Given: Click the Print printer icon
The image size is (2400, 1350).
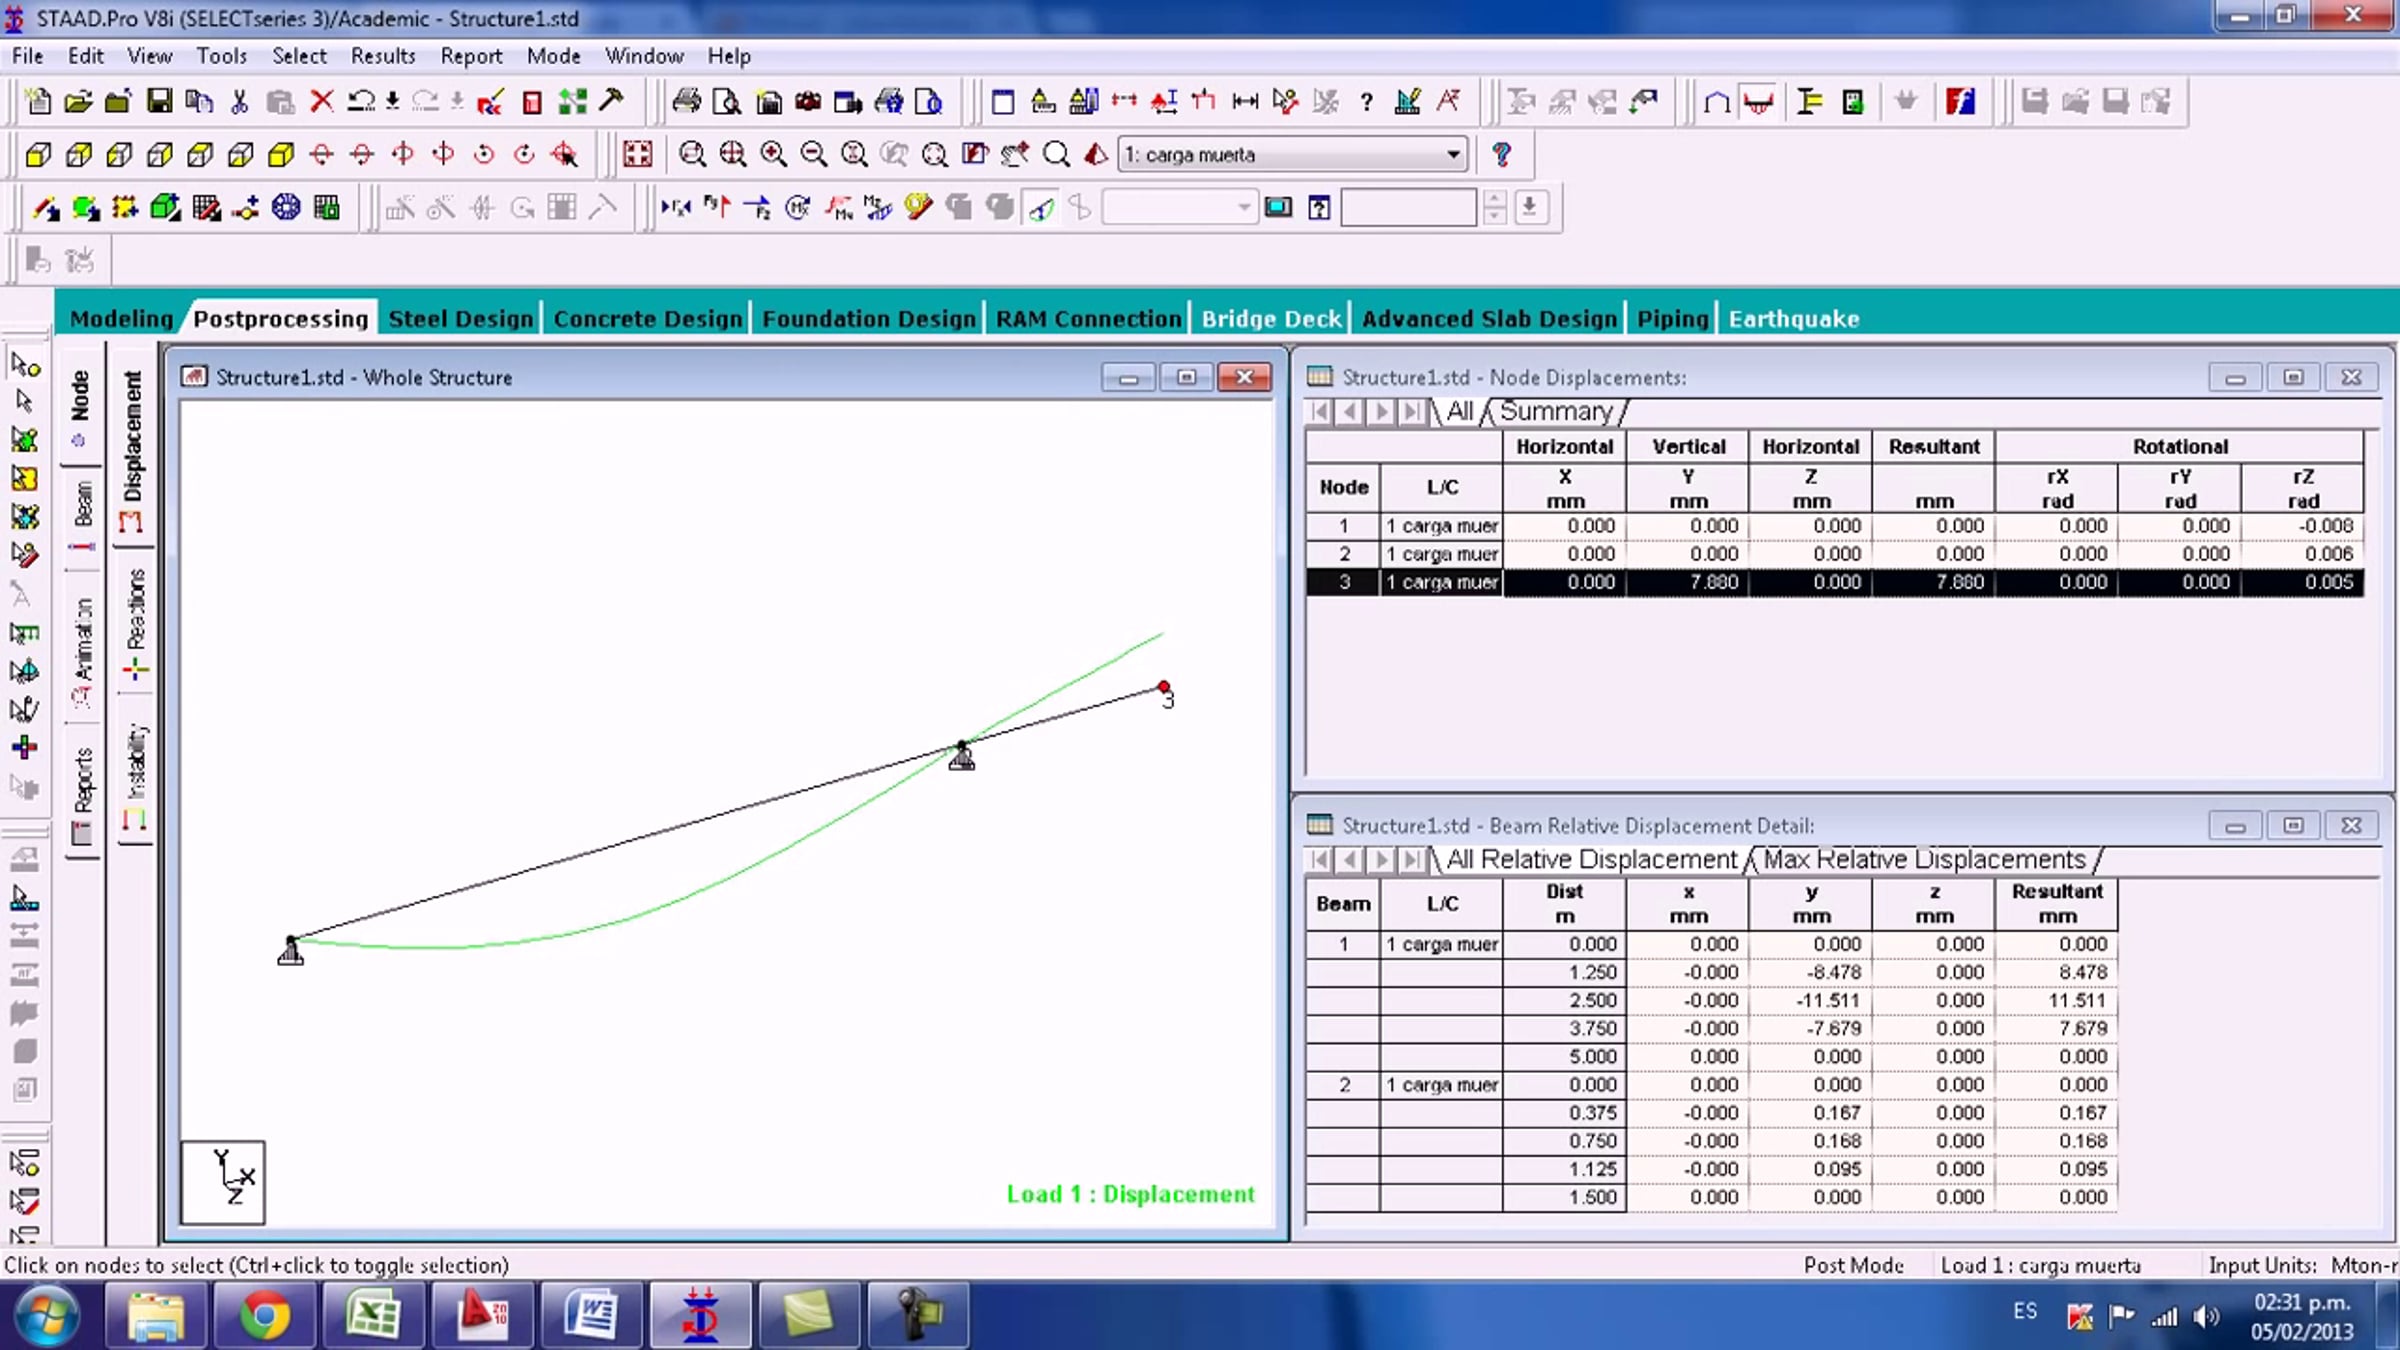Looking at the screenshot, I should 686,101.
